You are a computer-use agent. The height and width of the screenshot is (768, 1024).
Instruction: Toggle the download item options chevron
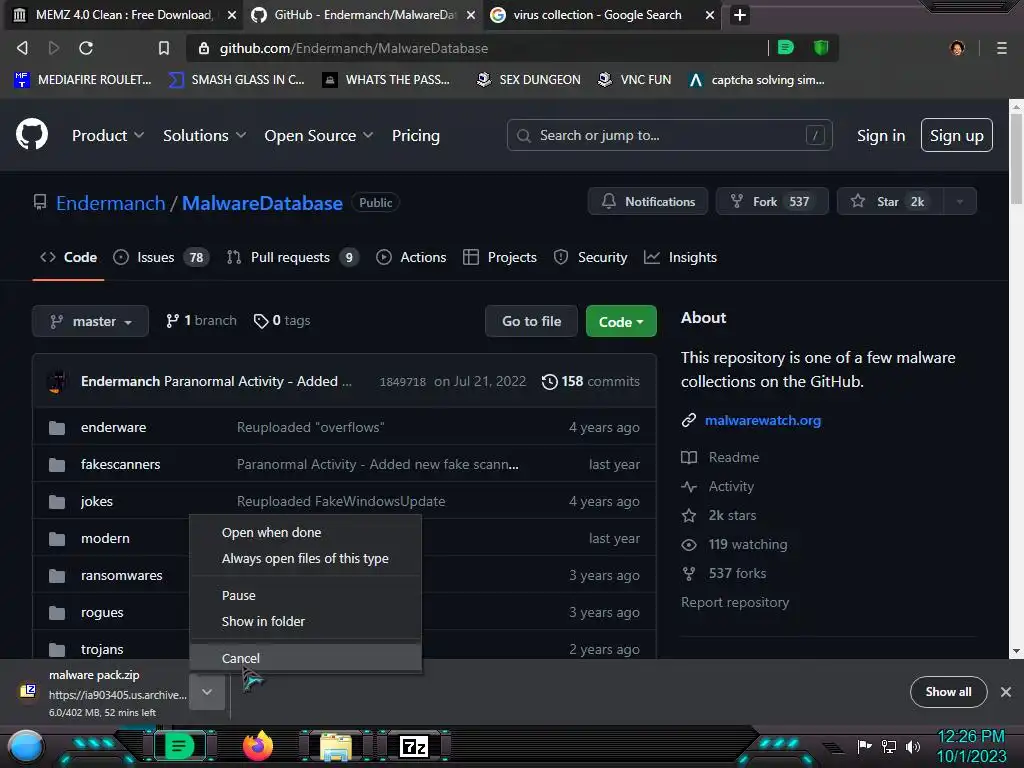click(x=207, y=692)
